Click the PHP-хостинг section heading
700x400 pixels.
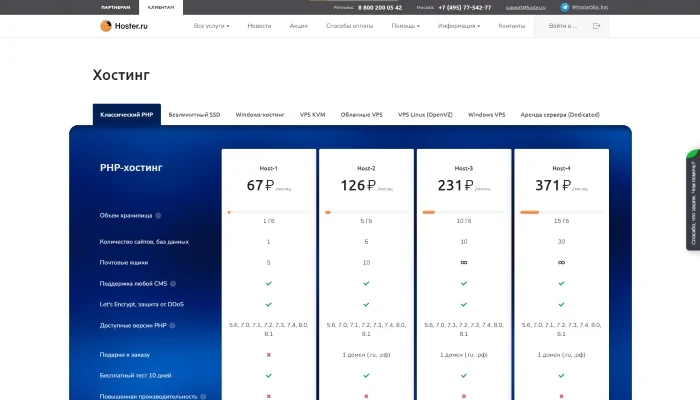pos(131,168)
